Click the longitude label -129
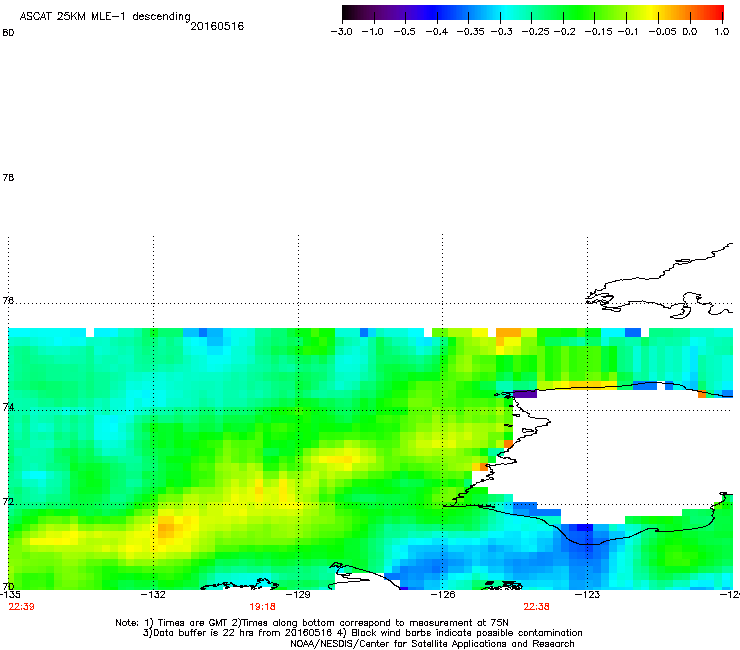 click(298, 595)
